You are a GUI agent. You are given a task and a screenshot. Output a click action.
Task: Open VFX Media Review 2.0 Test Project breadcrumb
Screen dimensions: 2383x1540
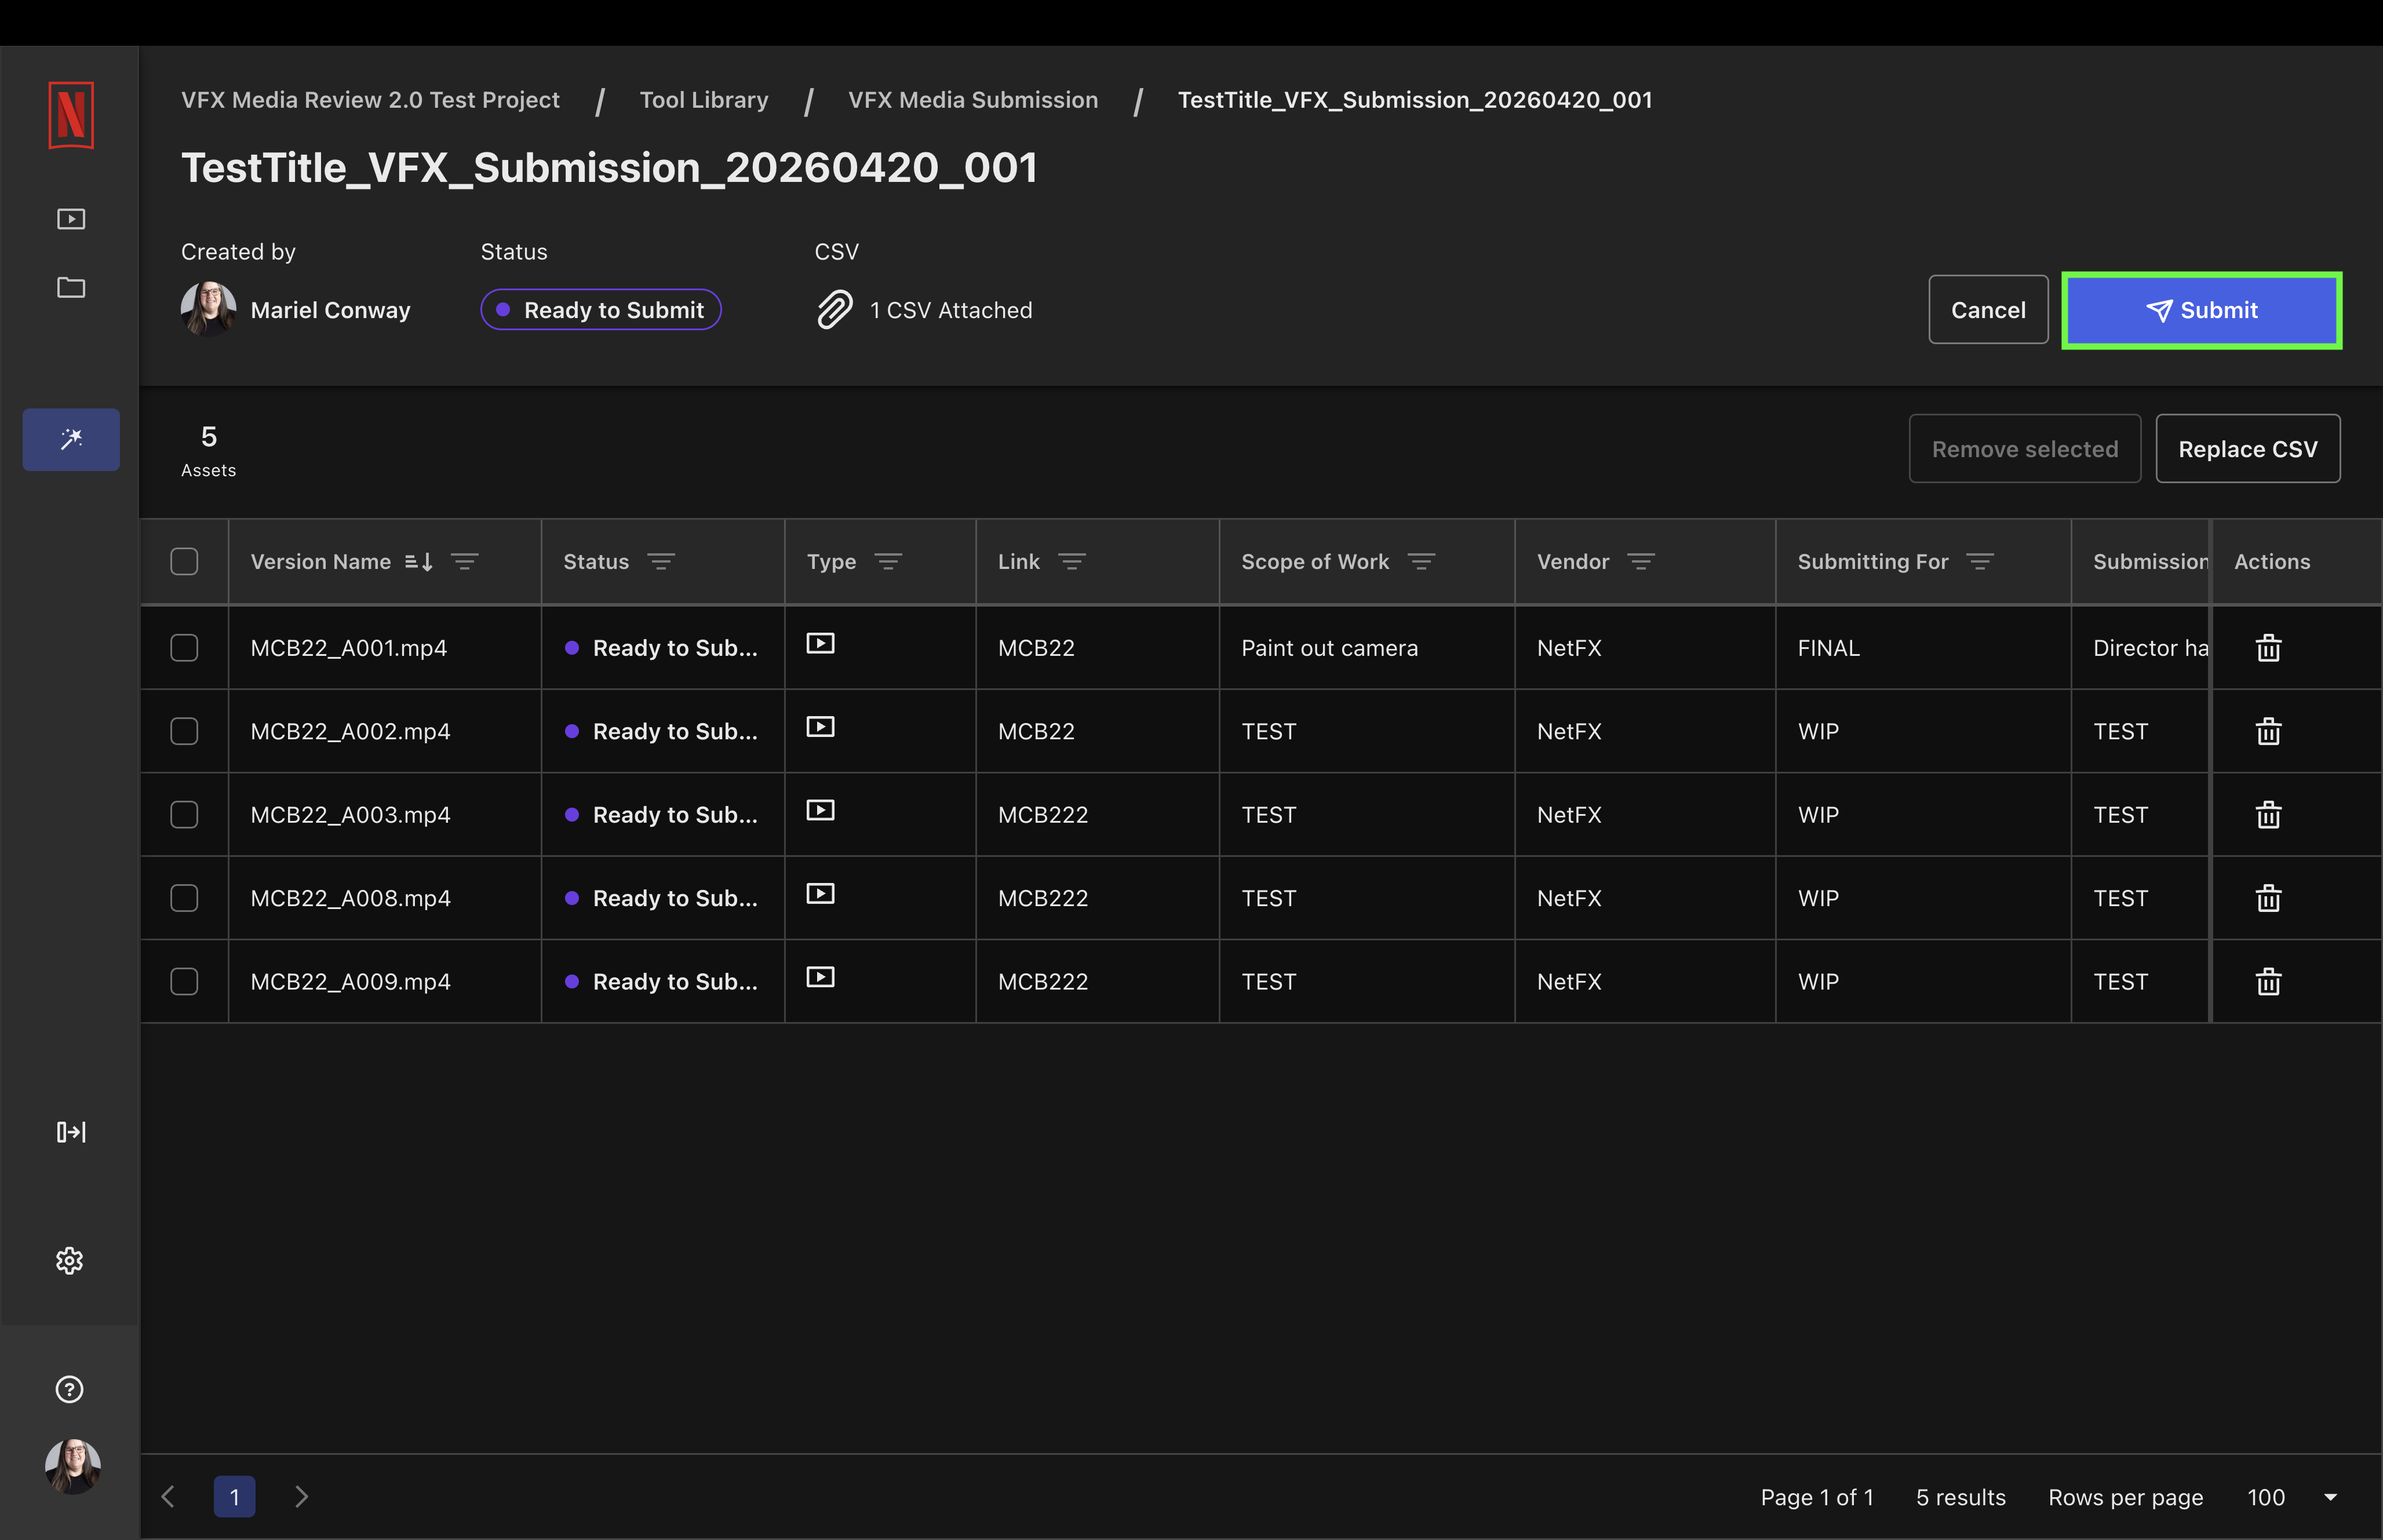[370, 100]
